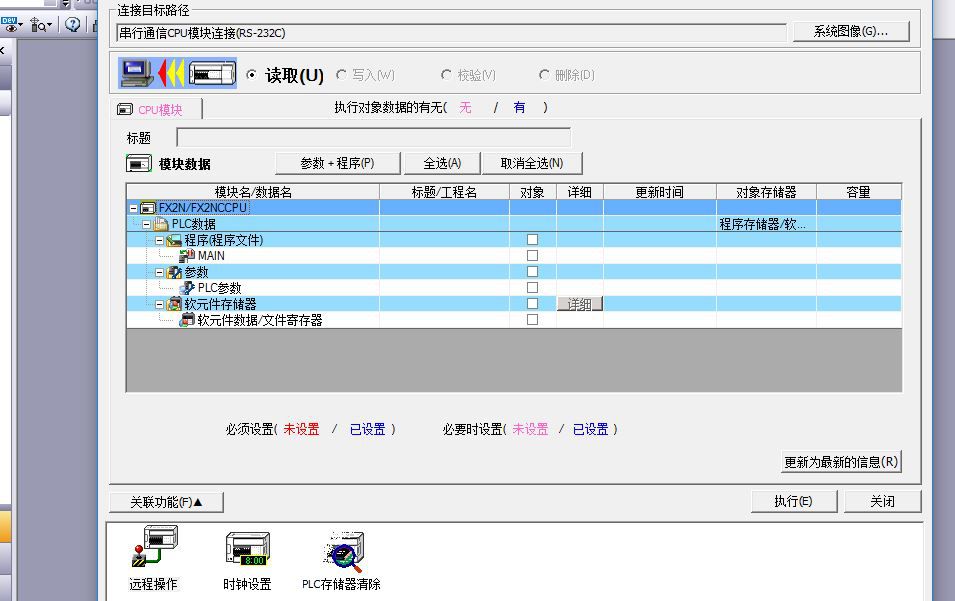Click the 标题 title input field
The width and height of the screenshot is (955, 601).
pos(373,138)
